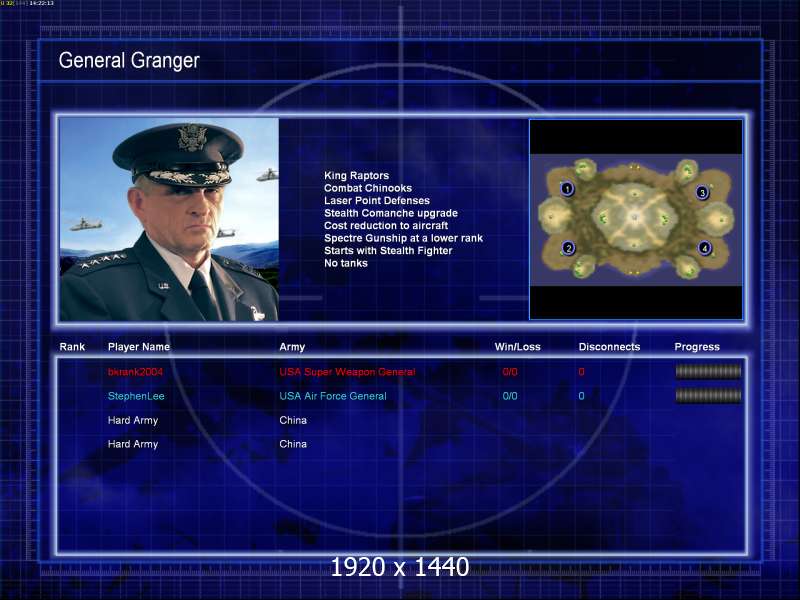This screenshot has height=600, width=800.
Task: Click the Player Name column header
Action: (139, 347)
